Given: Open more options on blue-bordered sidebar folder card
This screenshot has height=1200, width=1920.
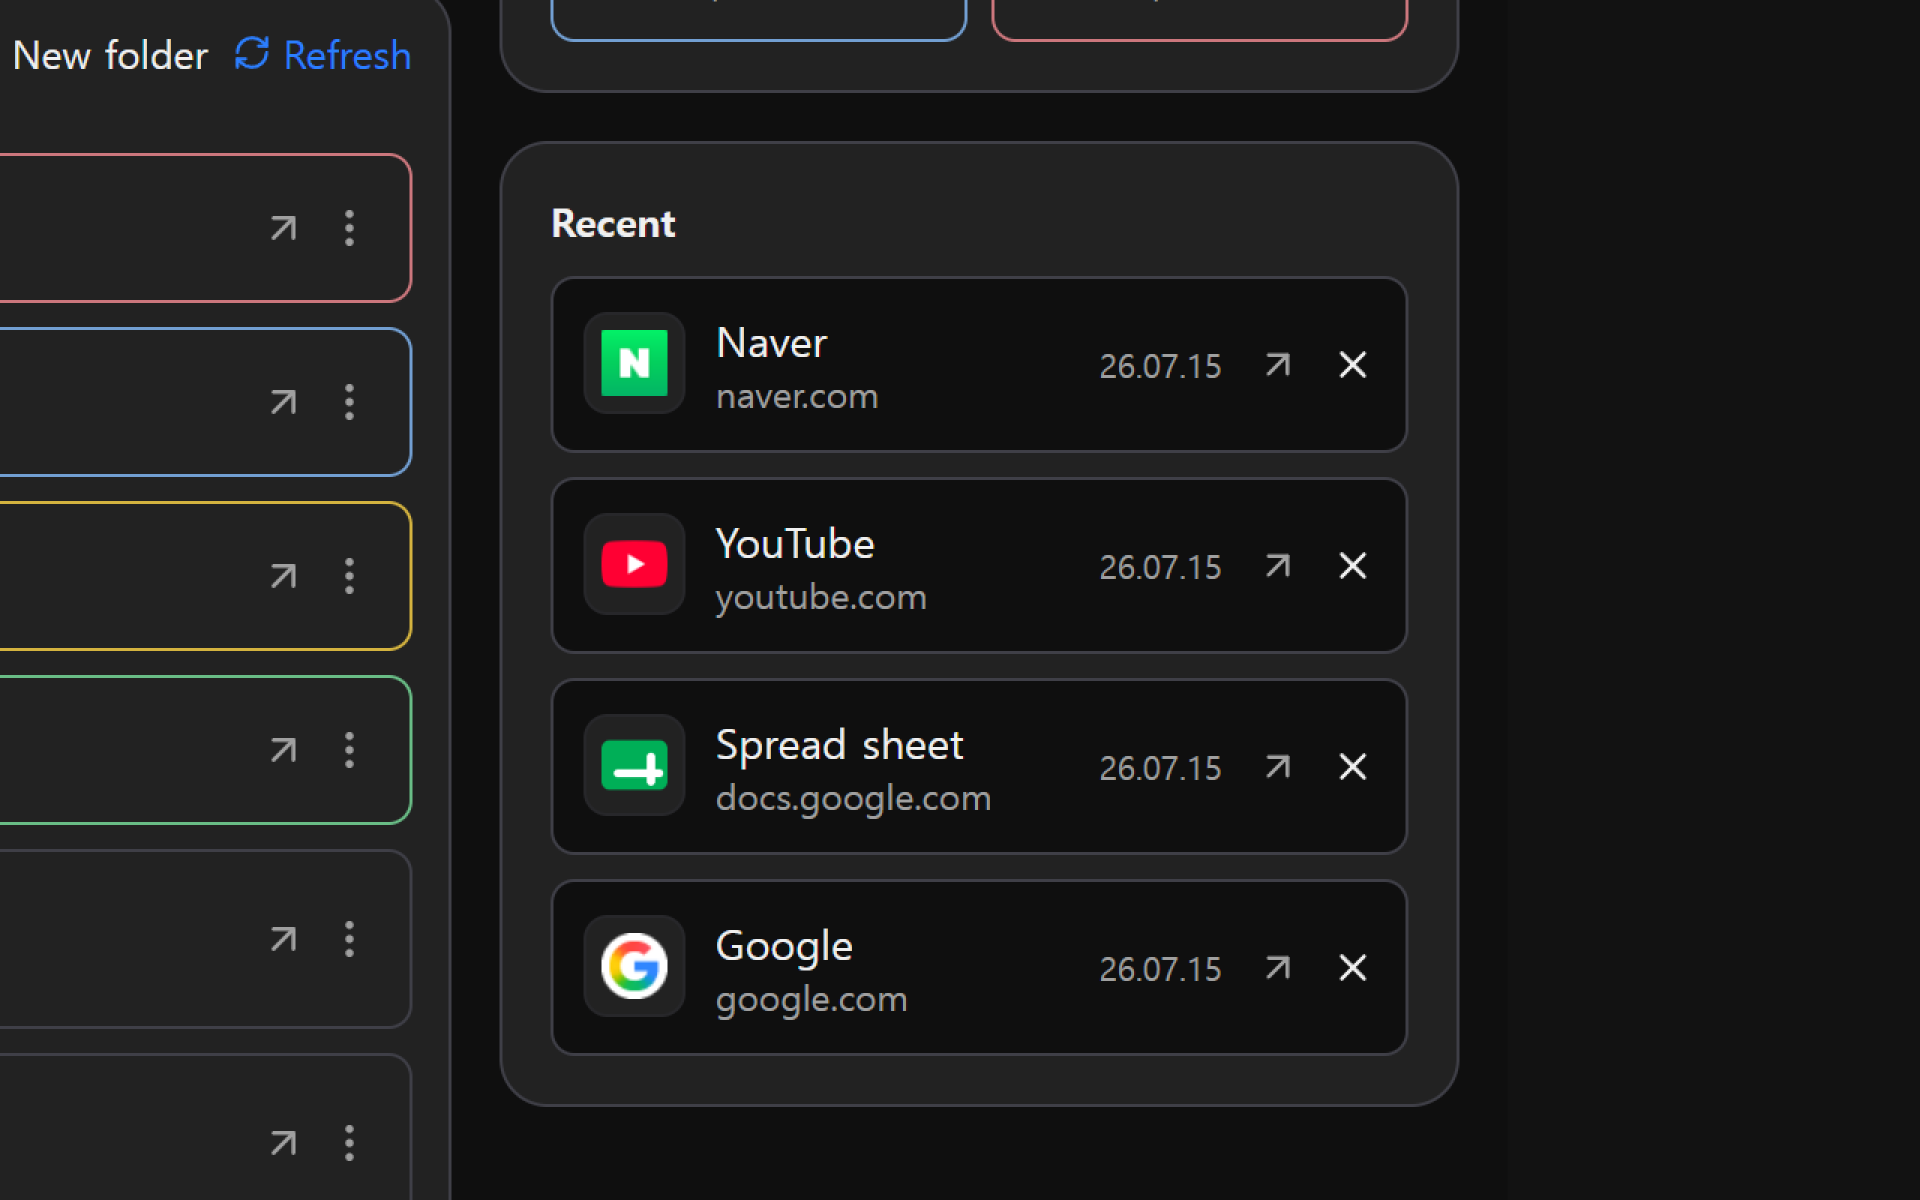Looking at the screenshot, I should (349, 402).
